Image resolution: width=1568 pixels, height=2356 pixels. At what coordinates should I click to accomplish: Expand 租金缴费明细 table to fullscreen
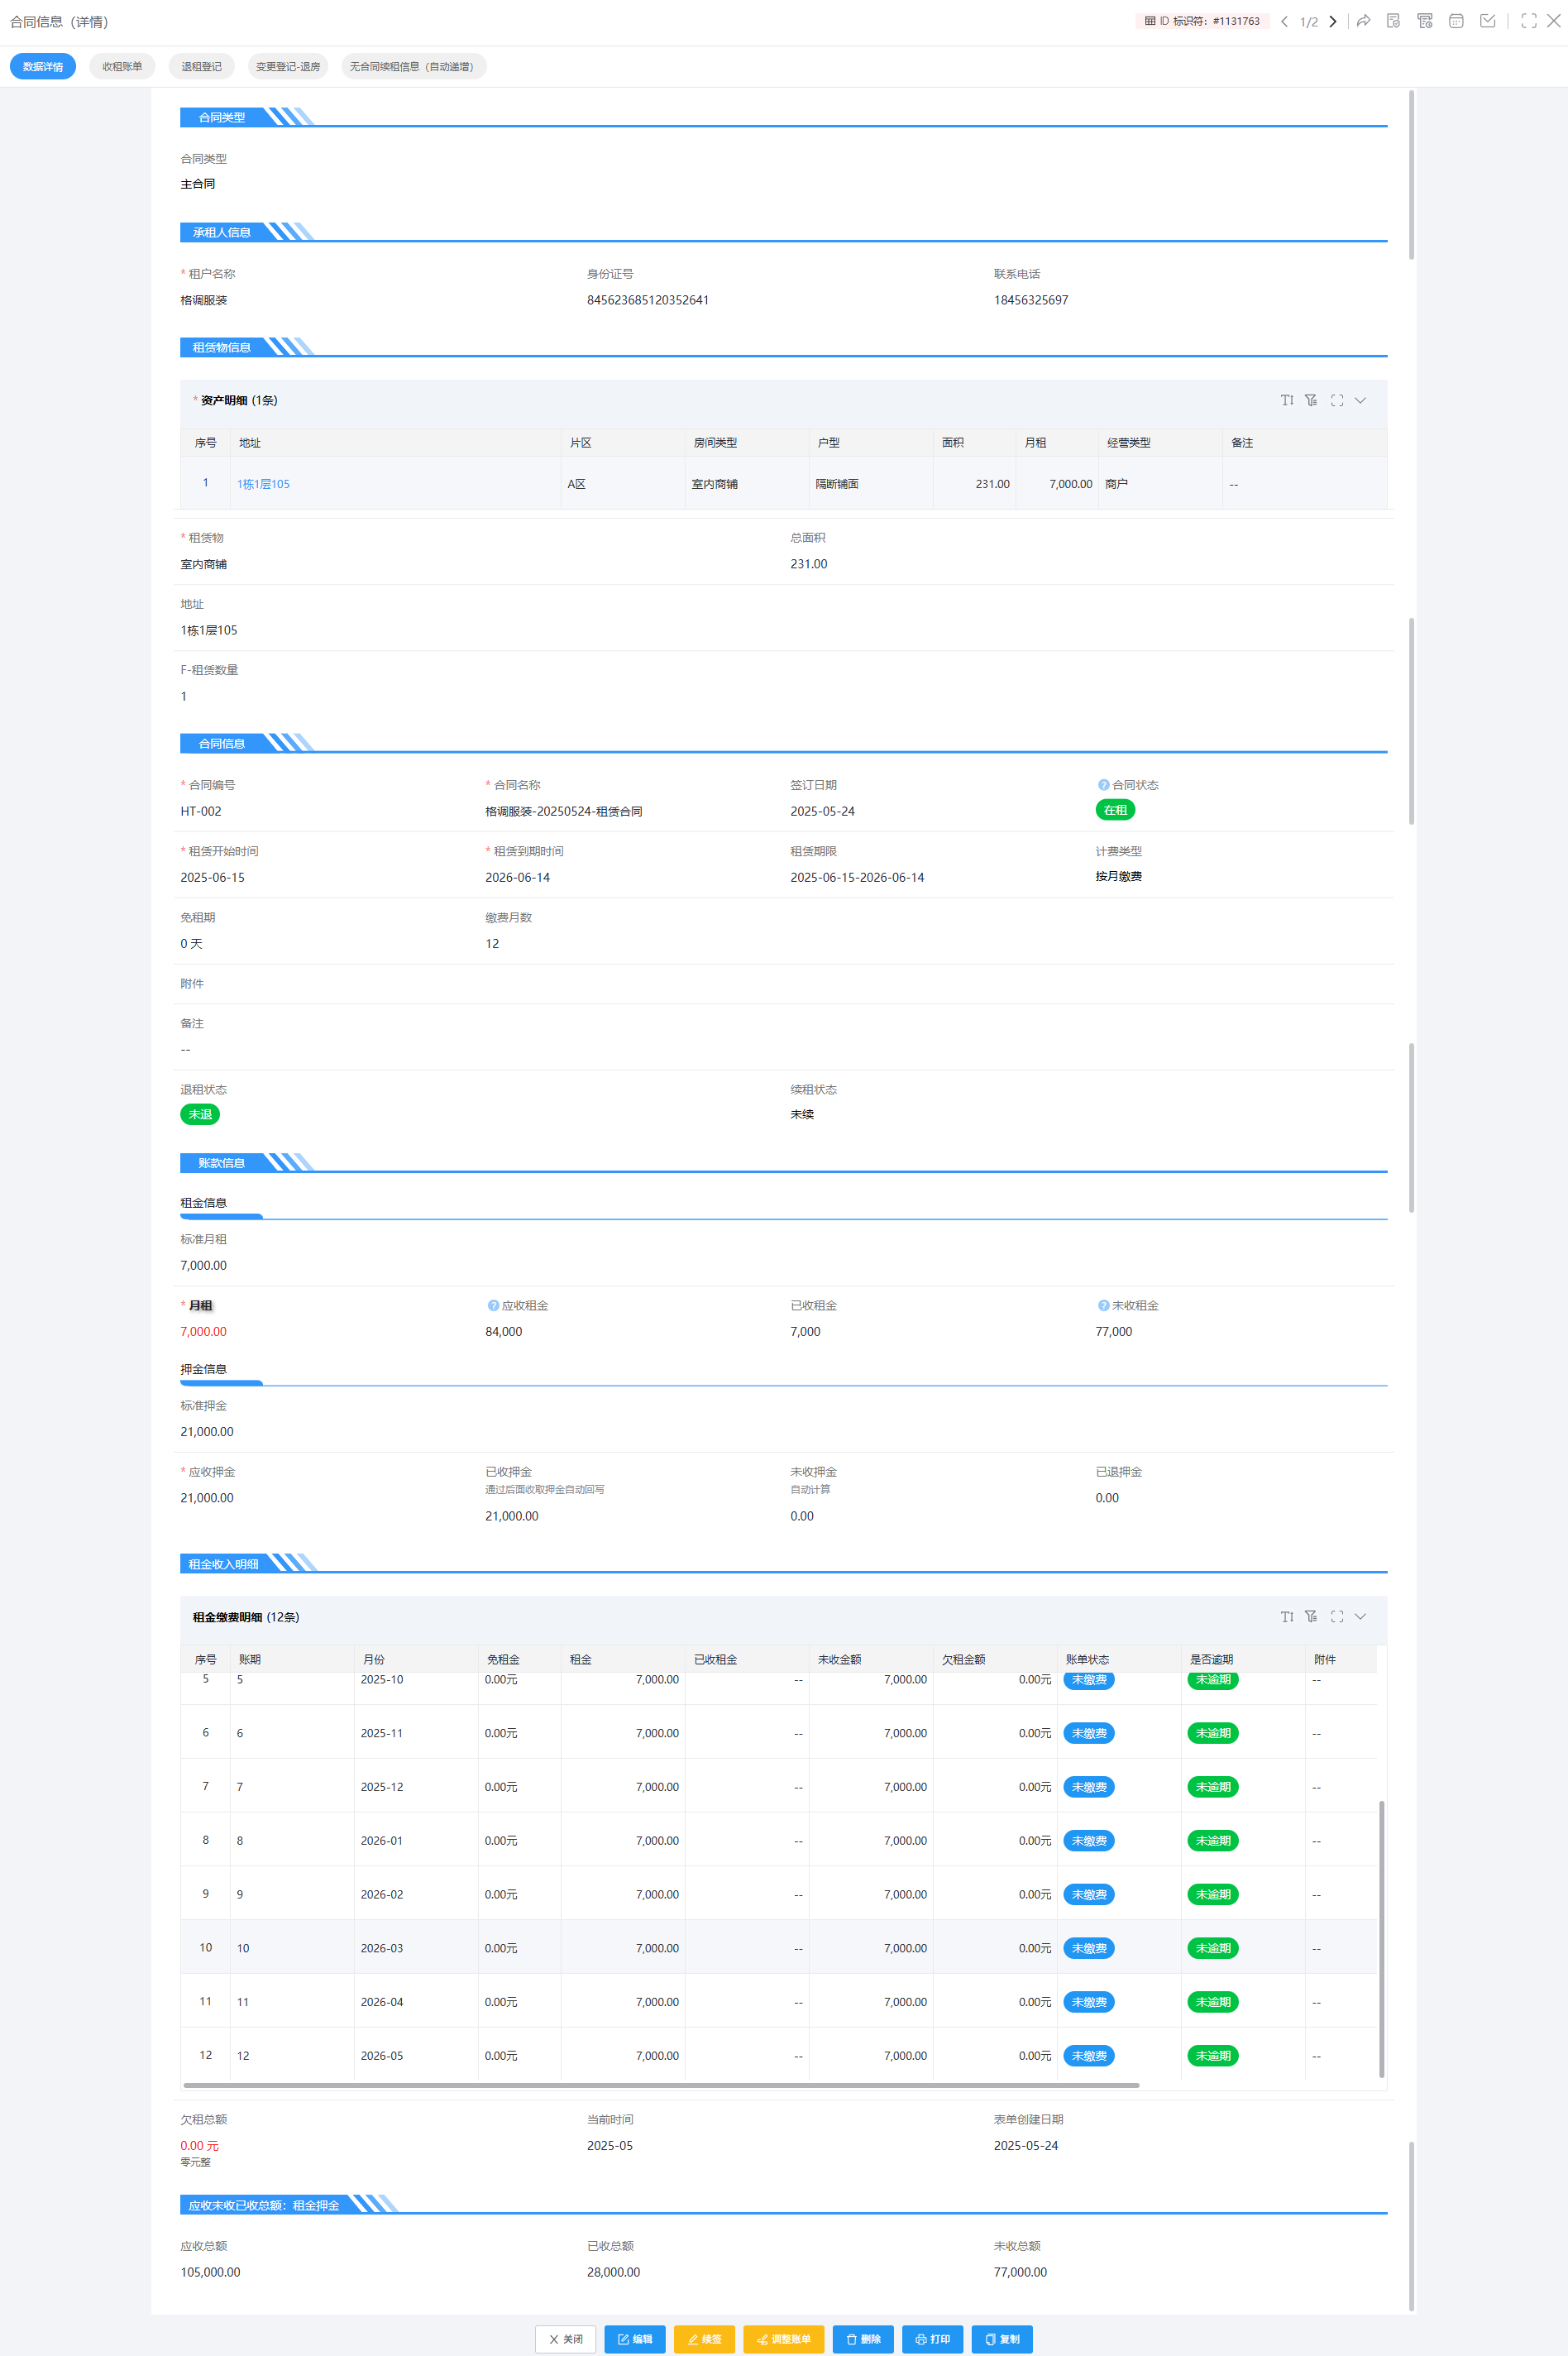[1337, 1617]
